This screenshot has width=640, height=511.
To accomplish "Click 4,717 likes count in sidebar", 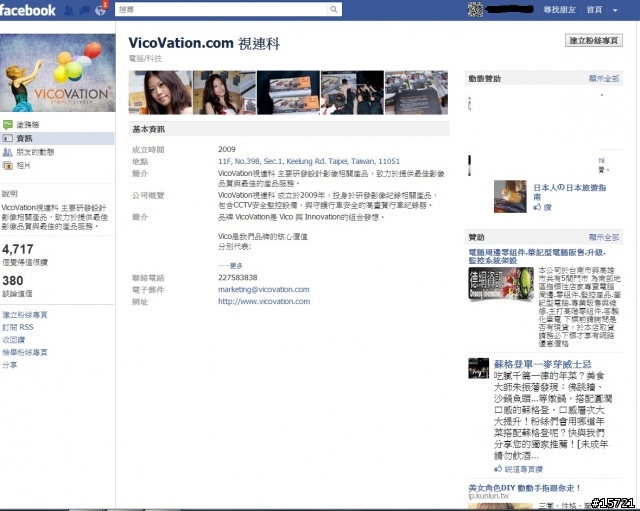I will [18, 249].
